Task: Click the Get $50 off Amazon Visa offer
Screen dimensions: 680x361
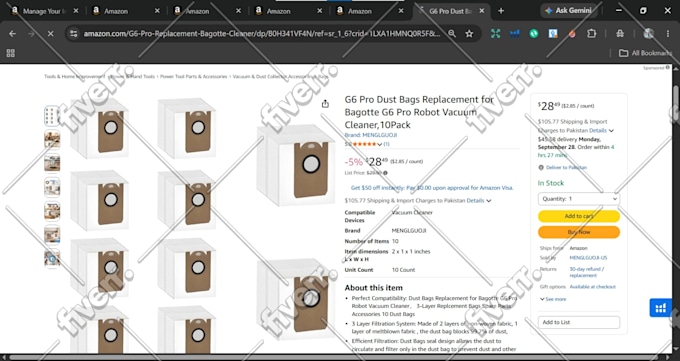Action: point(432,188)
